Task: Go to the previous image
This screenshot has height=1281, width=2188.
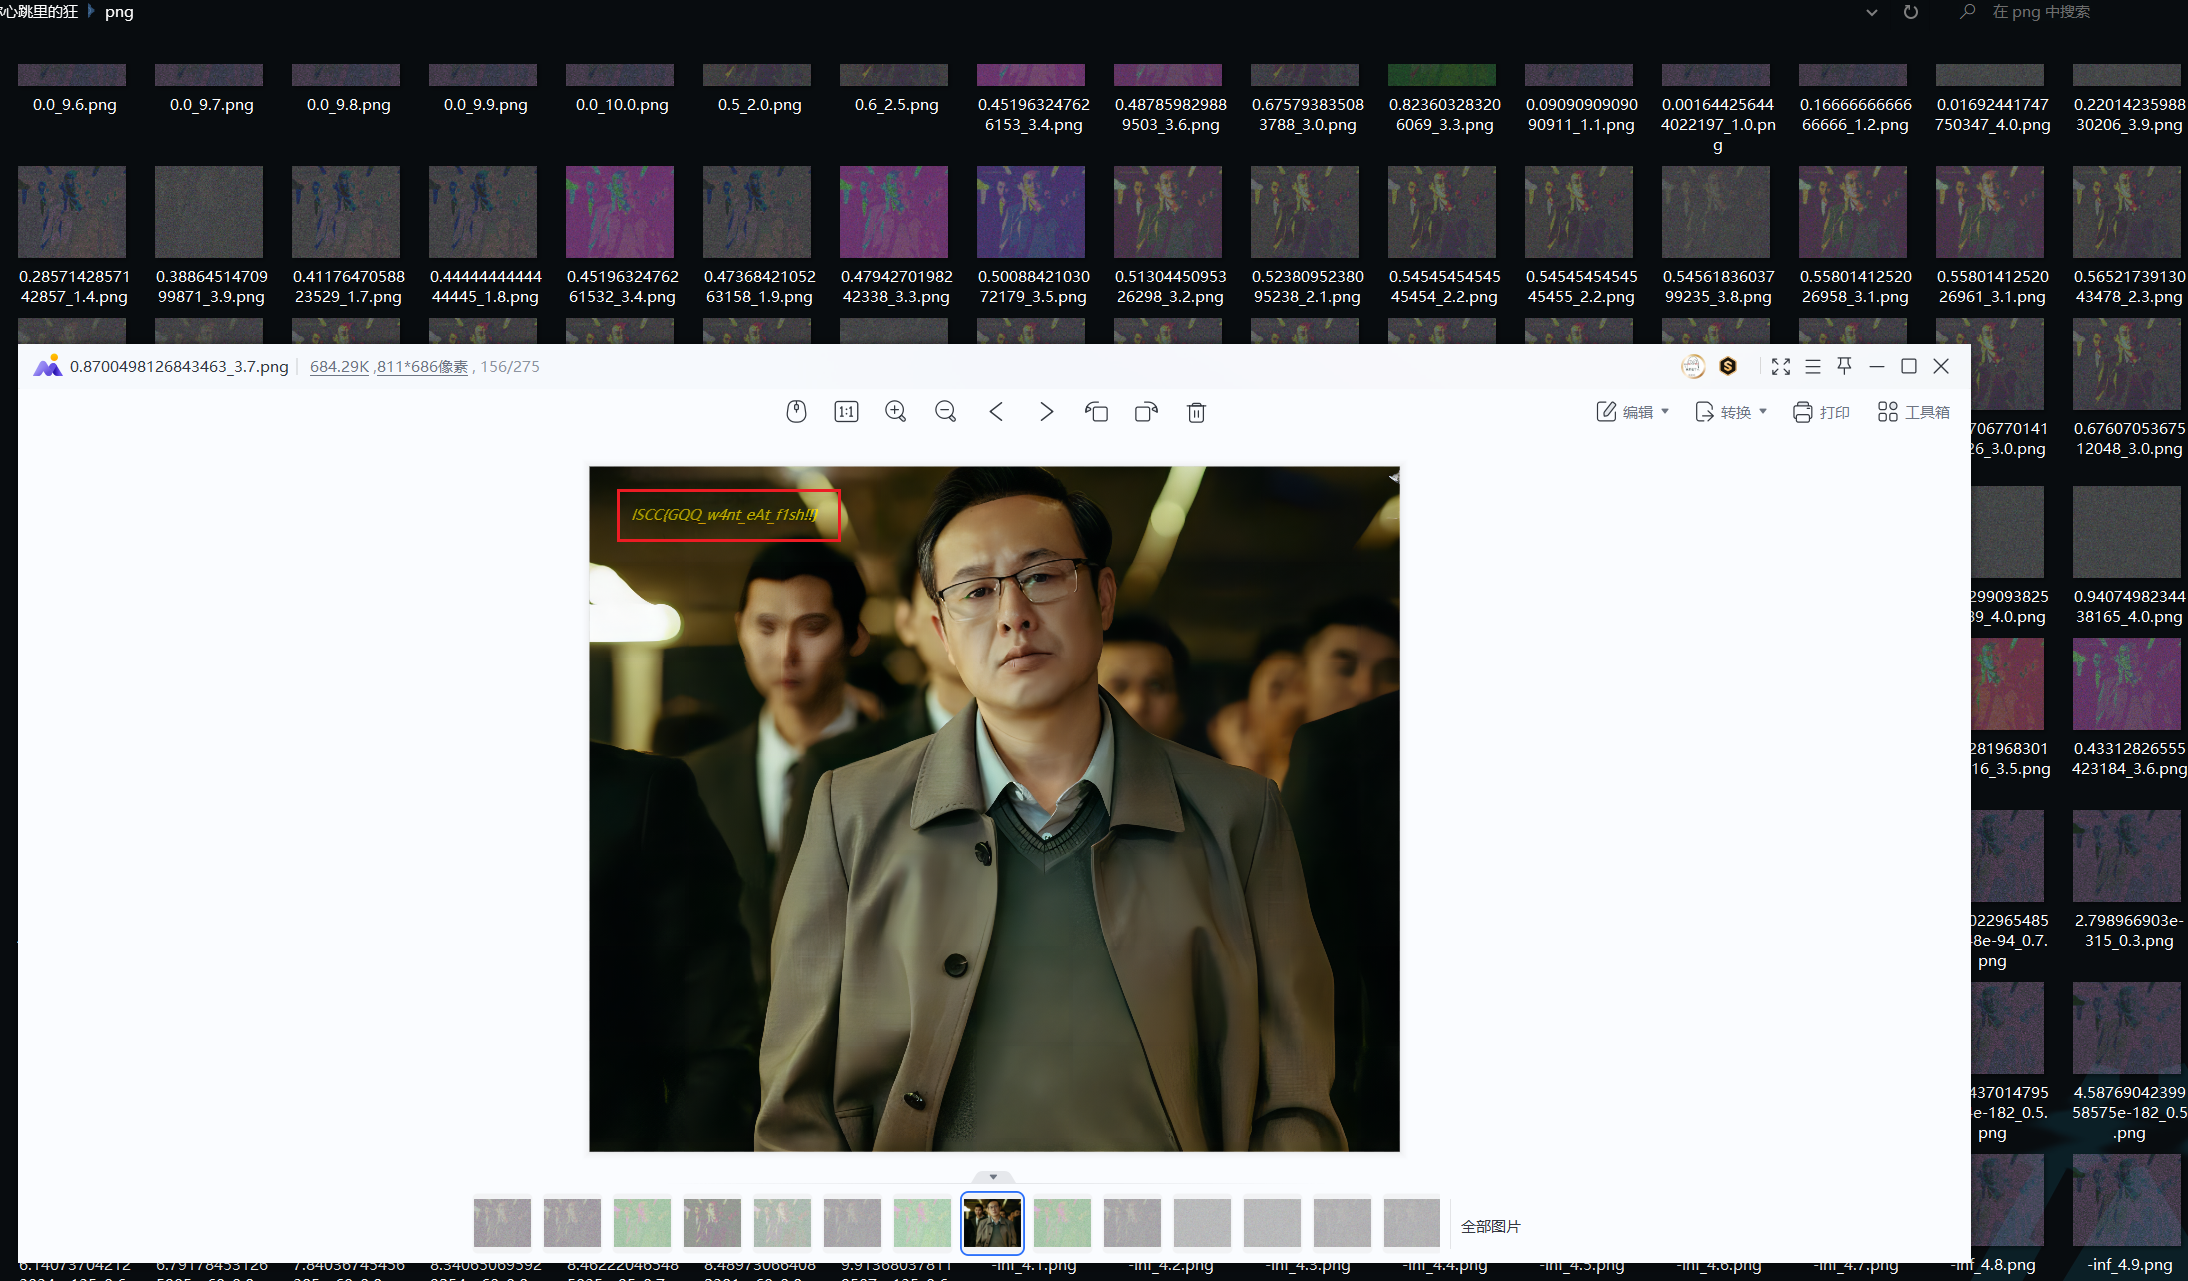Action: coord(996,412)
